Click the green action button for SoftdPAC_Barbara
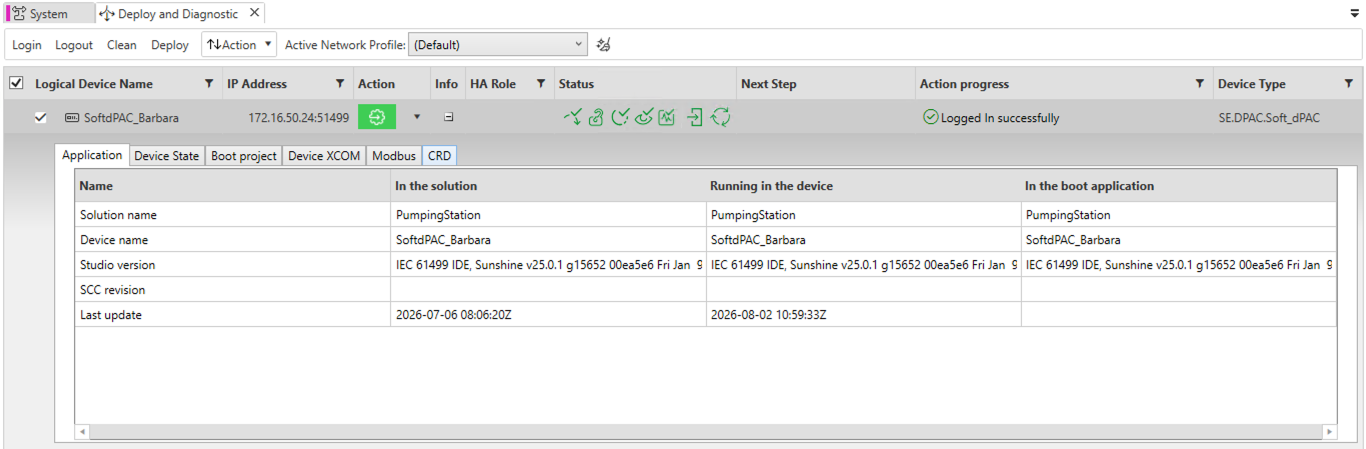The width and height of the screenshot is (1366, 449). pos(377,117)
